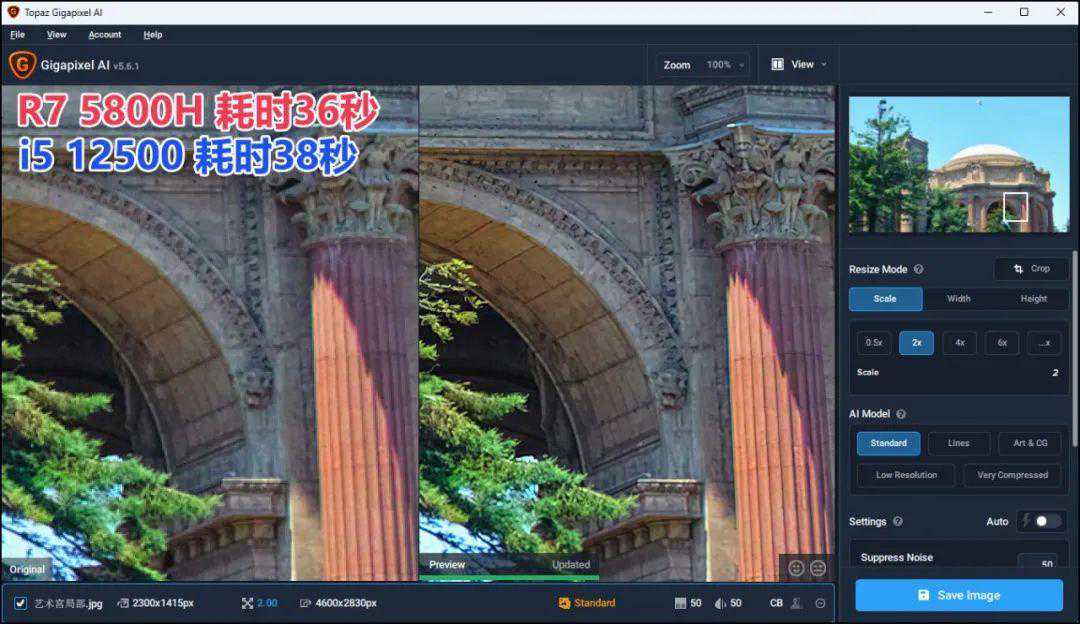The image size is (1080, 624).
Task: Uncheck the 艺术宫局部.jpg file checkbox
Action: tap(20, 603)
